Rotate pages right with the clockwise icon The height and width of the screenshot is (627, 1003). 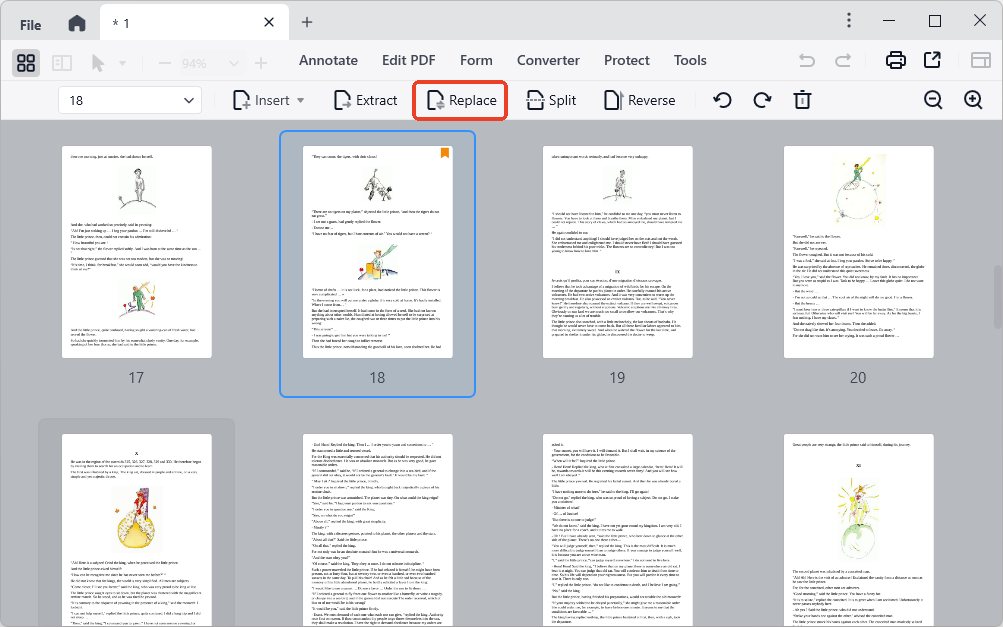pyautogui.click(x=762, y=100)
